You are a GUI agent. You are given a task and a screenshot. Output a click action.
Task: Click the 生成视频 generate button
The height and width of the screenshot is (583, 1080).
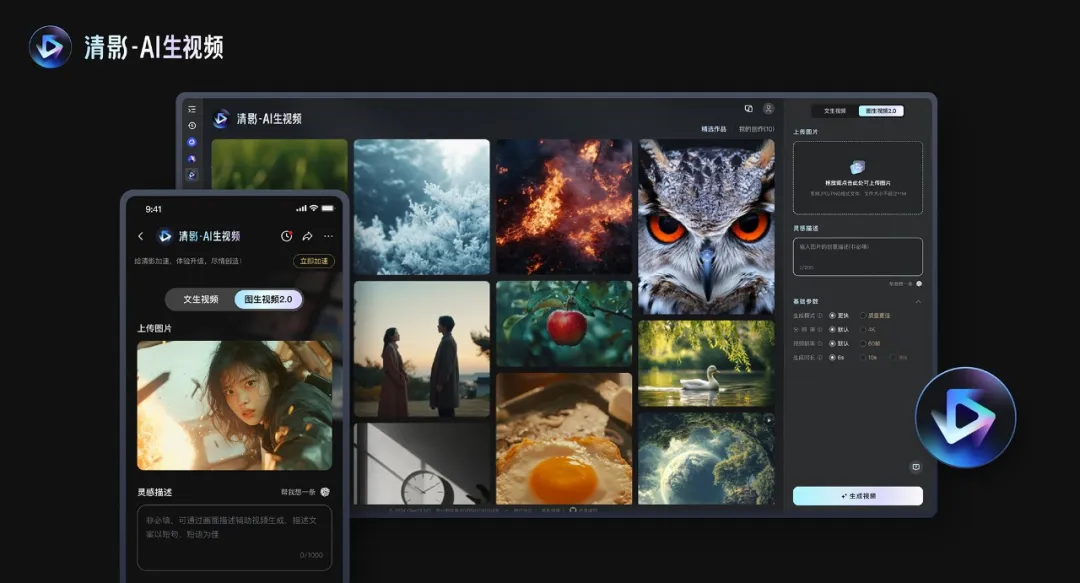pos(857,496)
